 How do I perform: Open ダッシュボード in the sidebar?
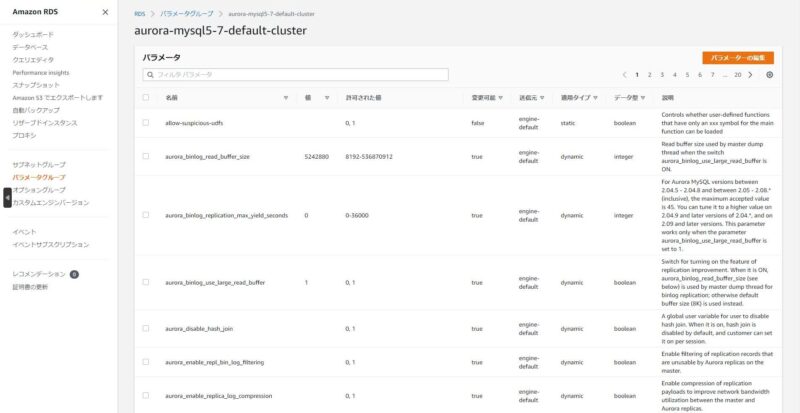[33, 34]
